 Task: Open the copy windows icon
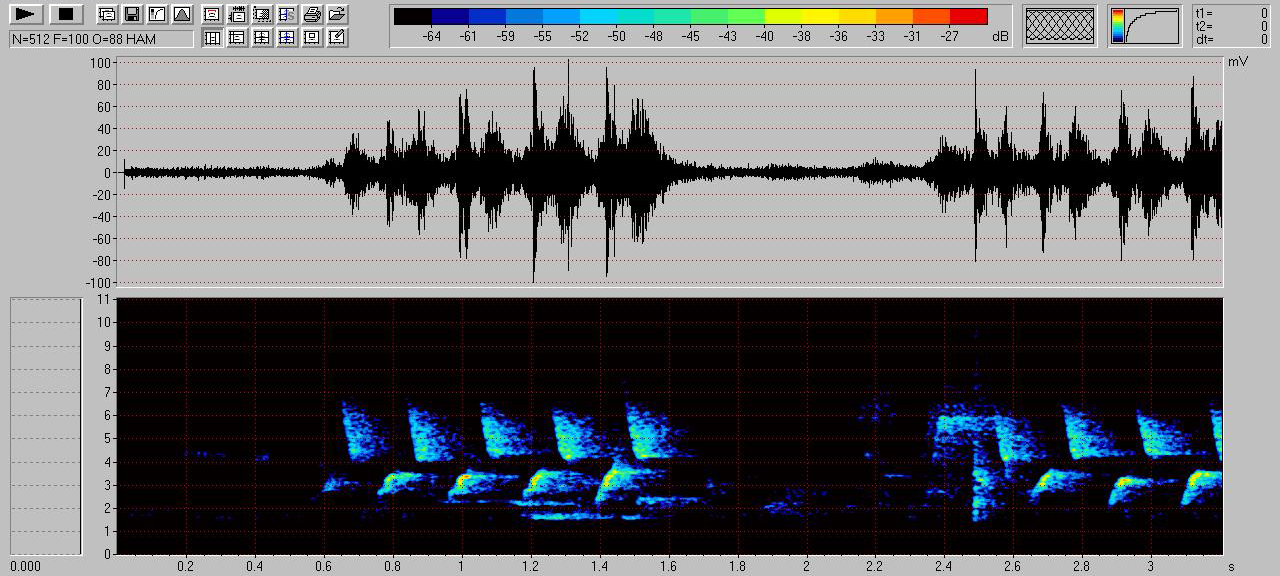click(x=107, y=14)
